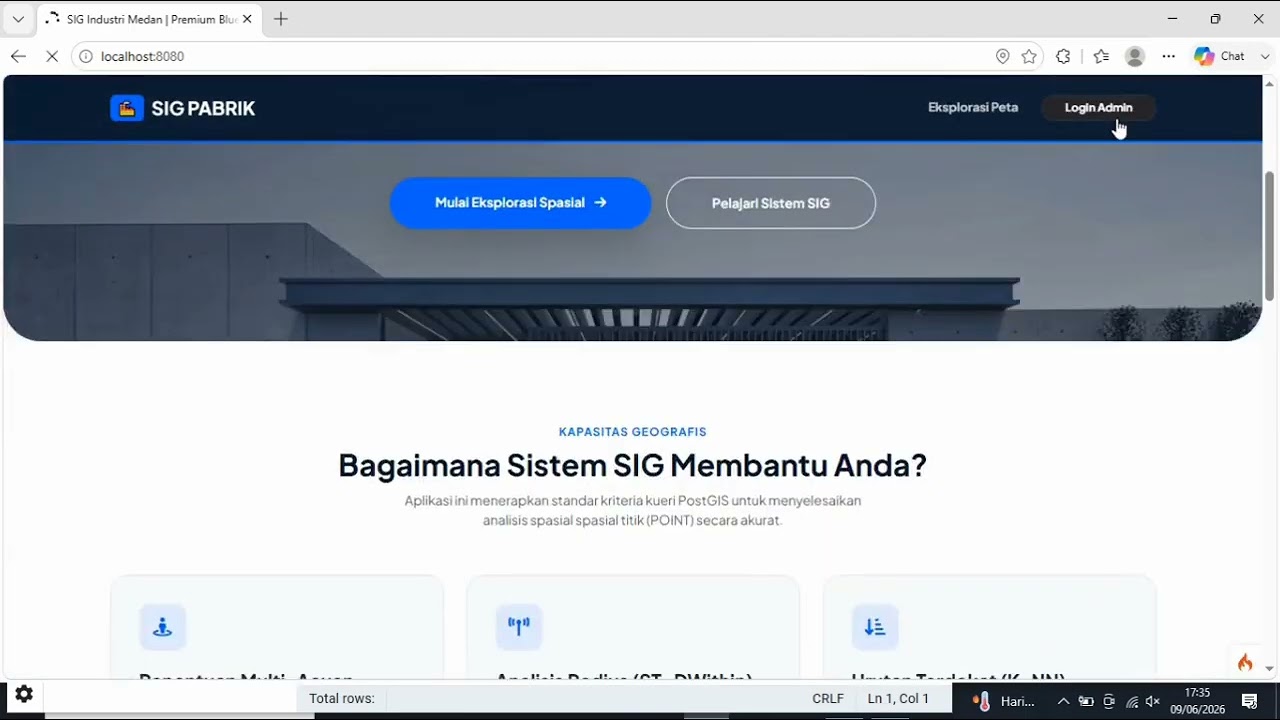Stop page loading with X button
Screen dimensions: 1280x720
(52, 56)
